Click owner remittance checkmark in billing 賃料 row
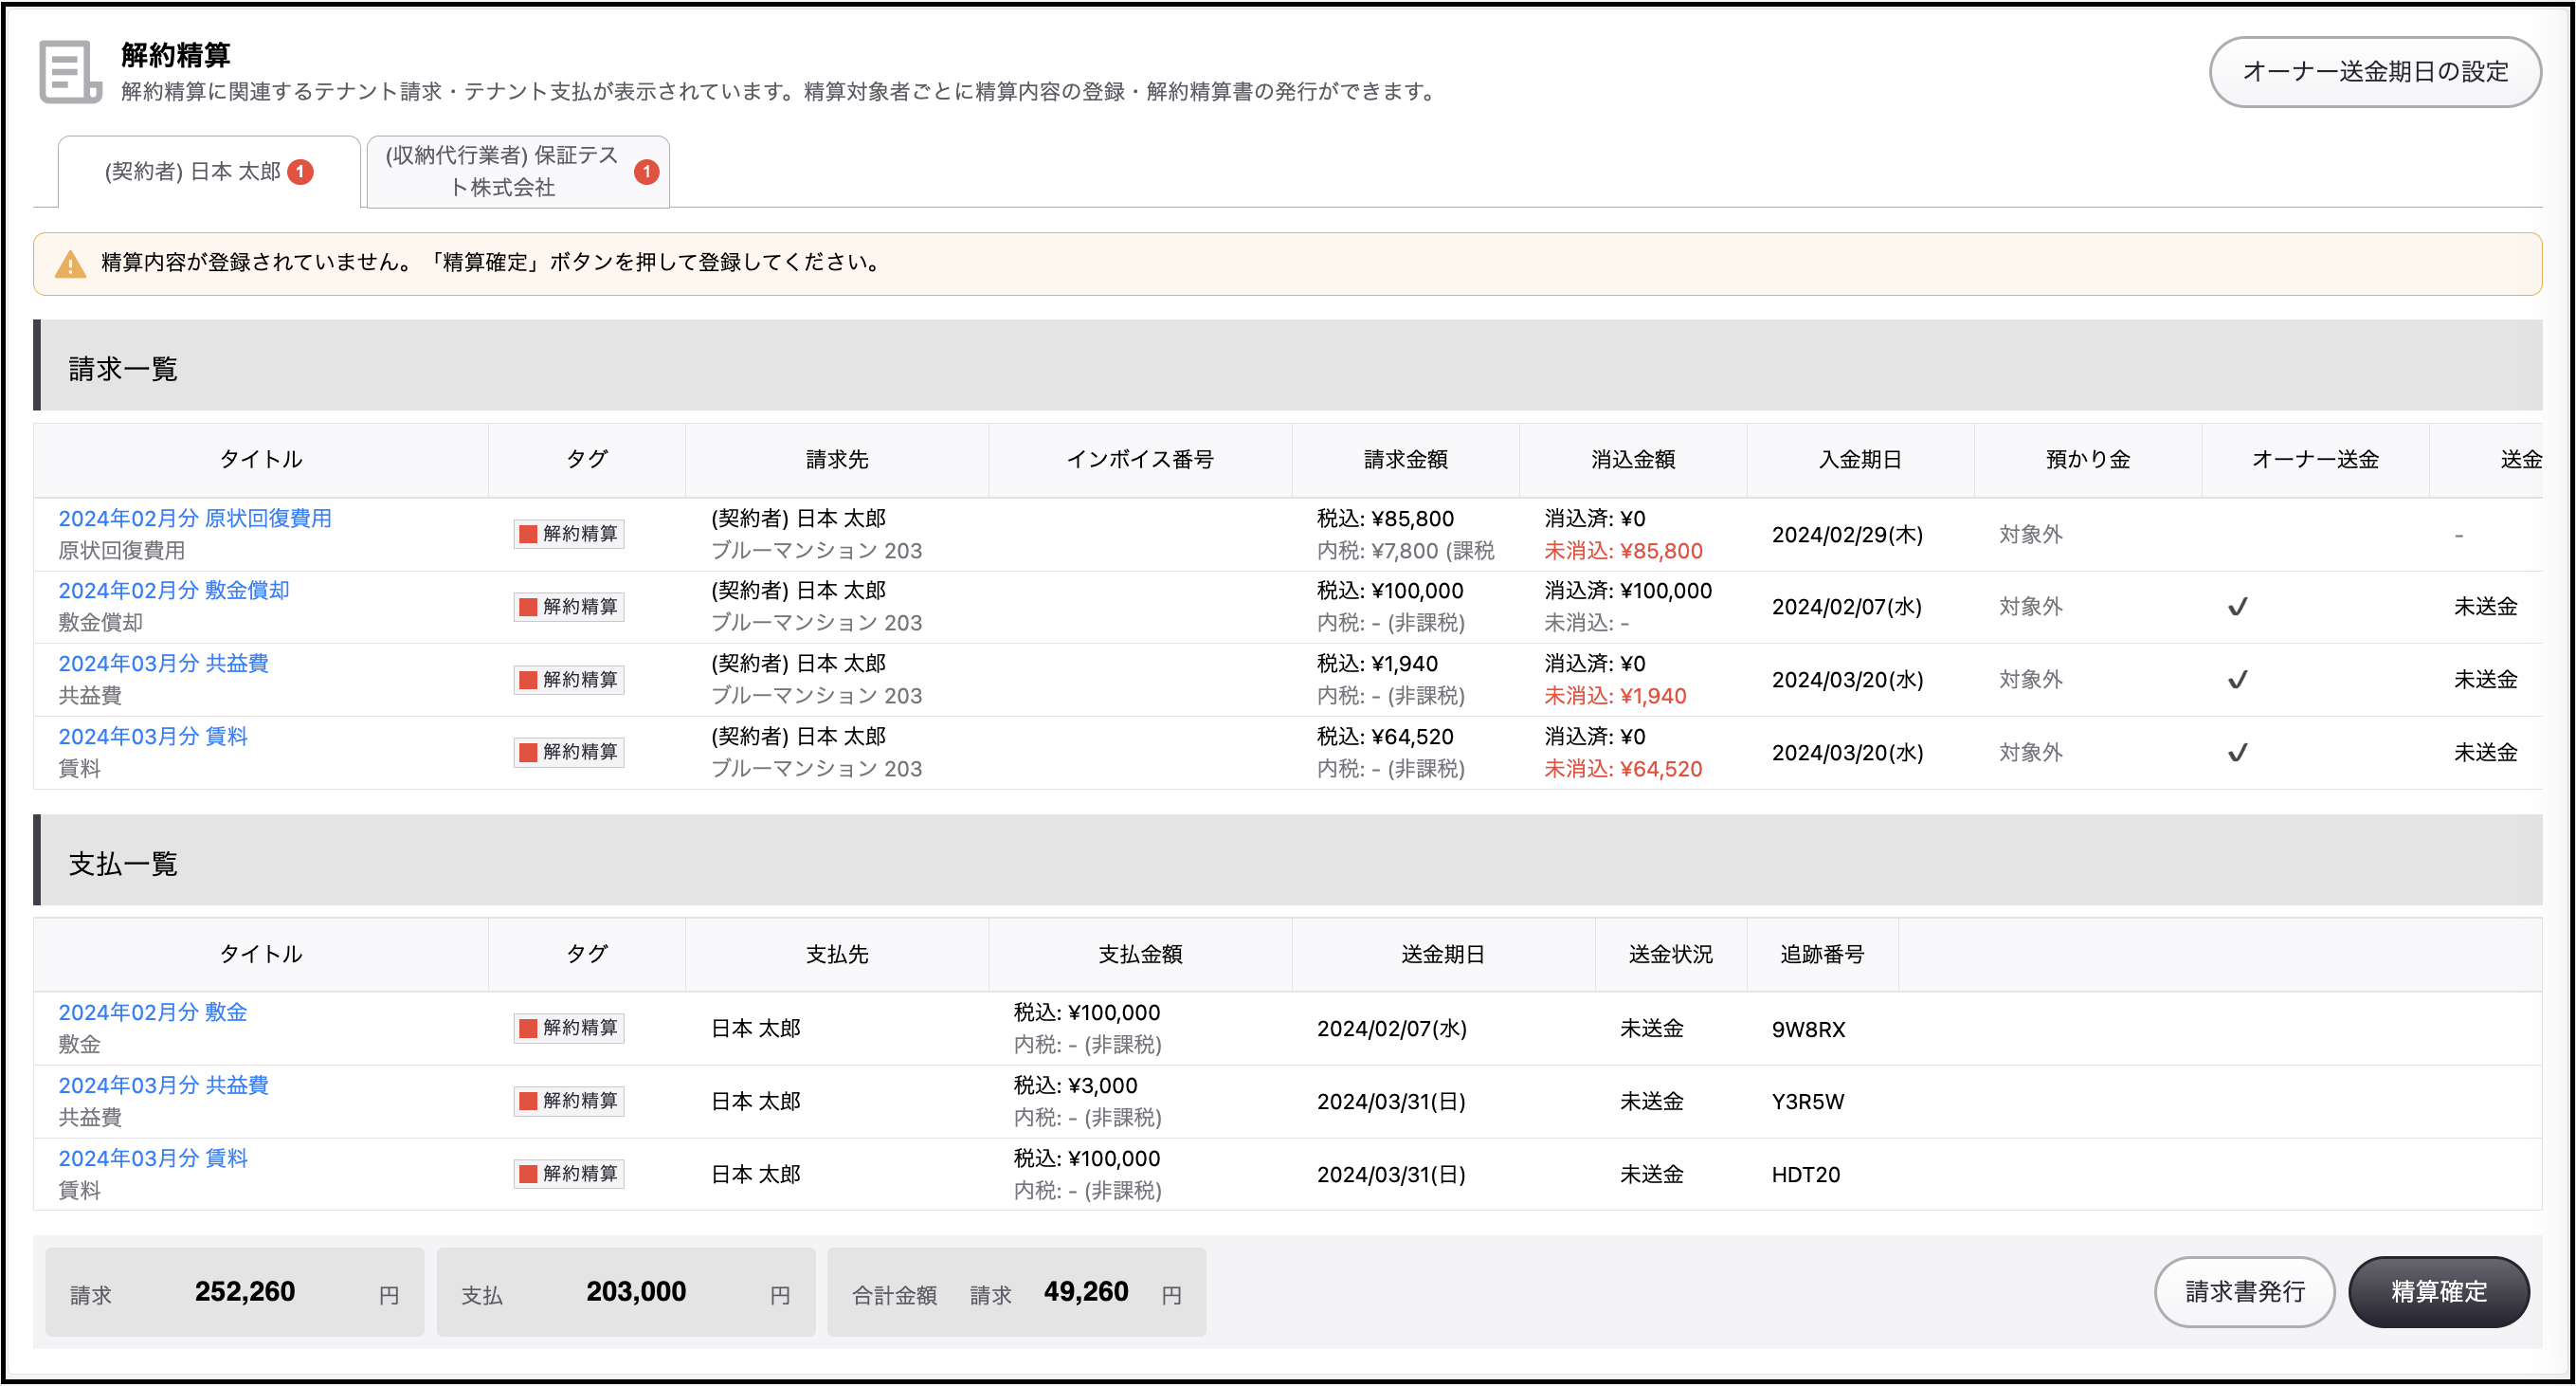 [x=2238, y=752]
